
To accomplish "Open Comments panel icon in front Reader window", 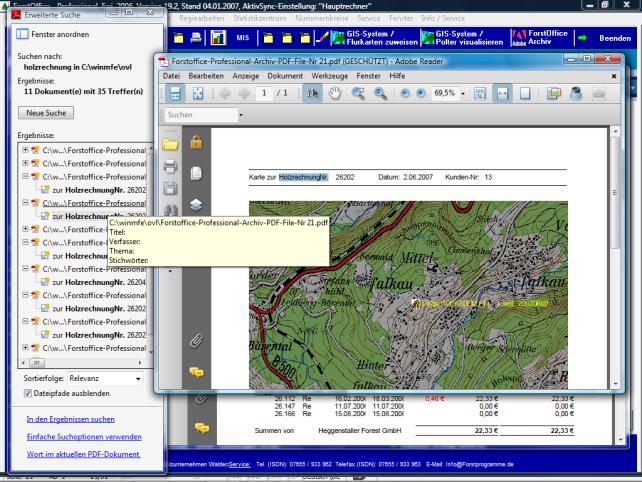I will click(197, 372).
